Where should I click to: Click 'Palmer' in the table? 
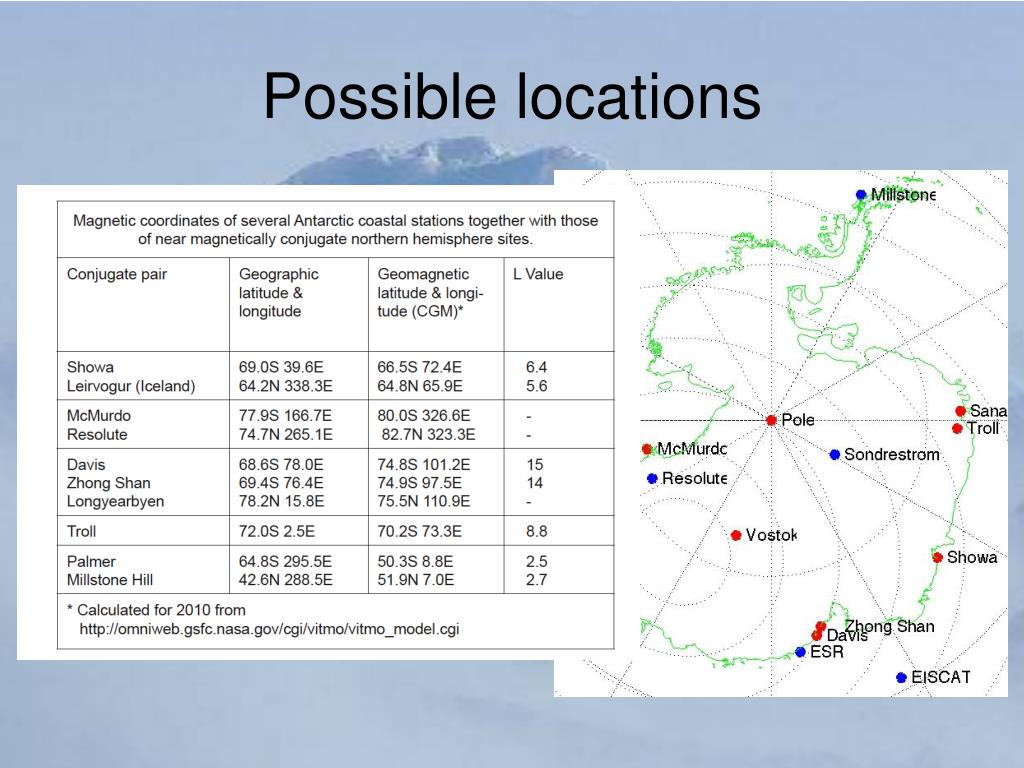click(91, 562)
